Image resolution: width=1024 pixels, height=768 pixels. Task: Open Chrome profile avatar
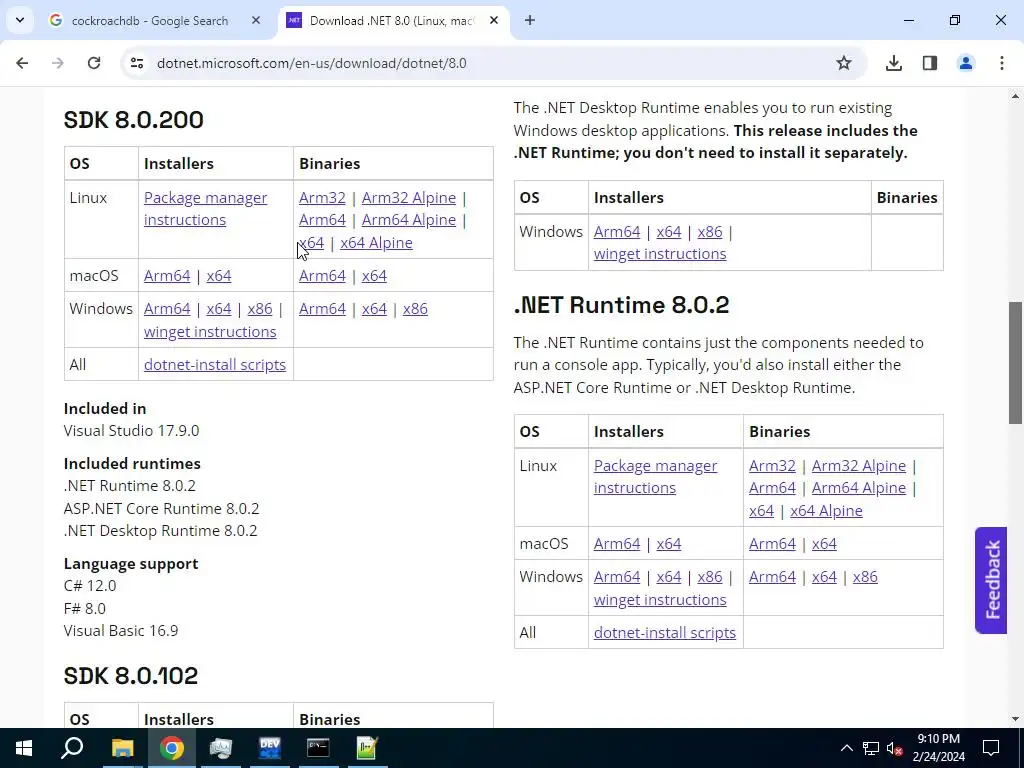(966, 63)
